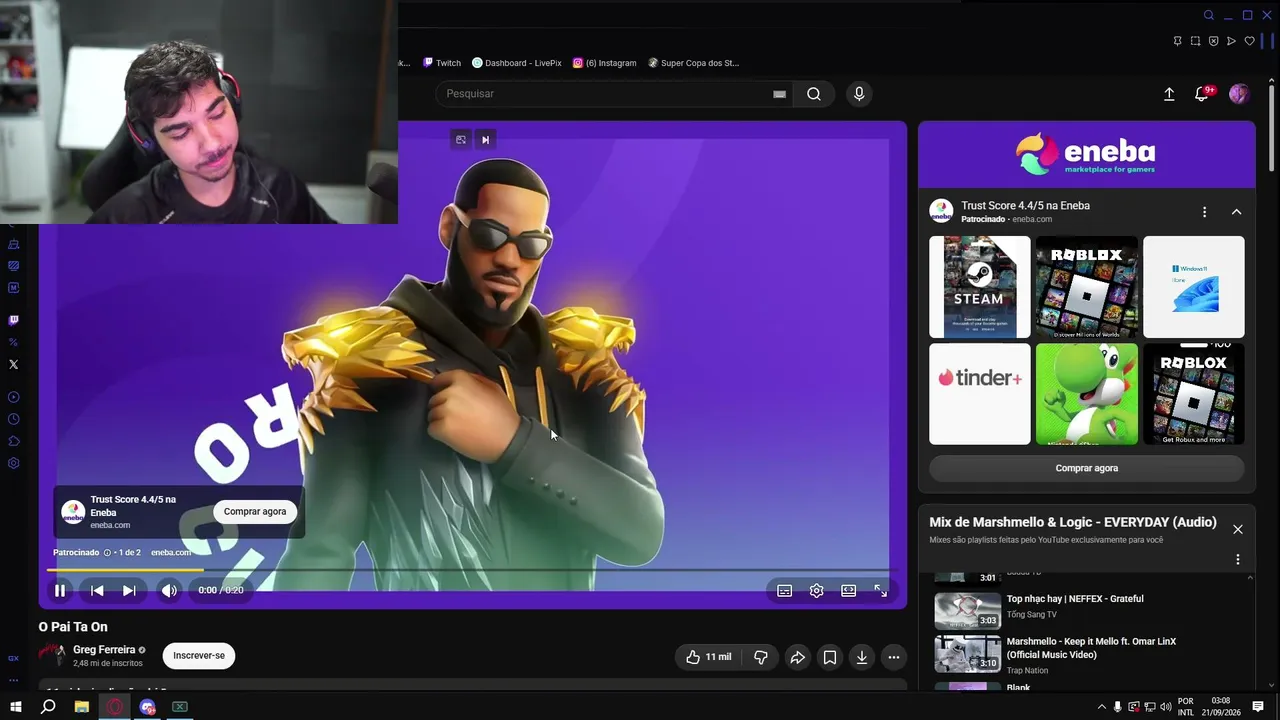1280x720 pixels.
Task: Open Greg Ferreira's channel avatar
Action: click(x=51, y=655)
